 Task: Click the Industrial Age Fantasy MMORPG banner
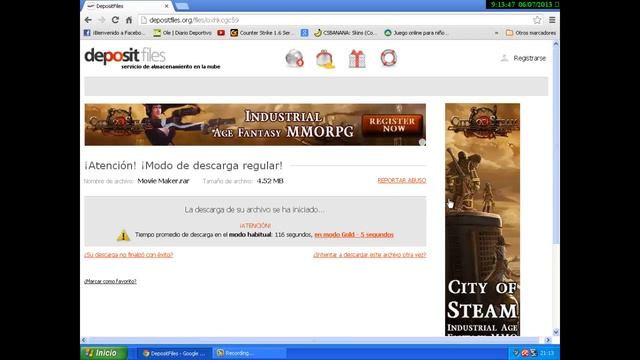tap(255, 124)
